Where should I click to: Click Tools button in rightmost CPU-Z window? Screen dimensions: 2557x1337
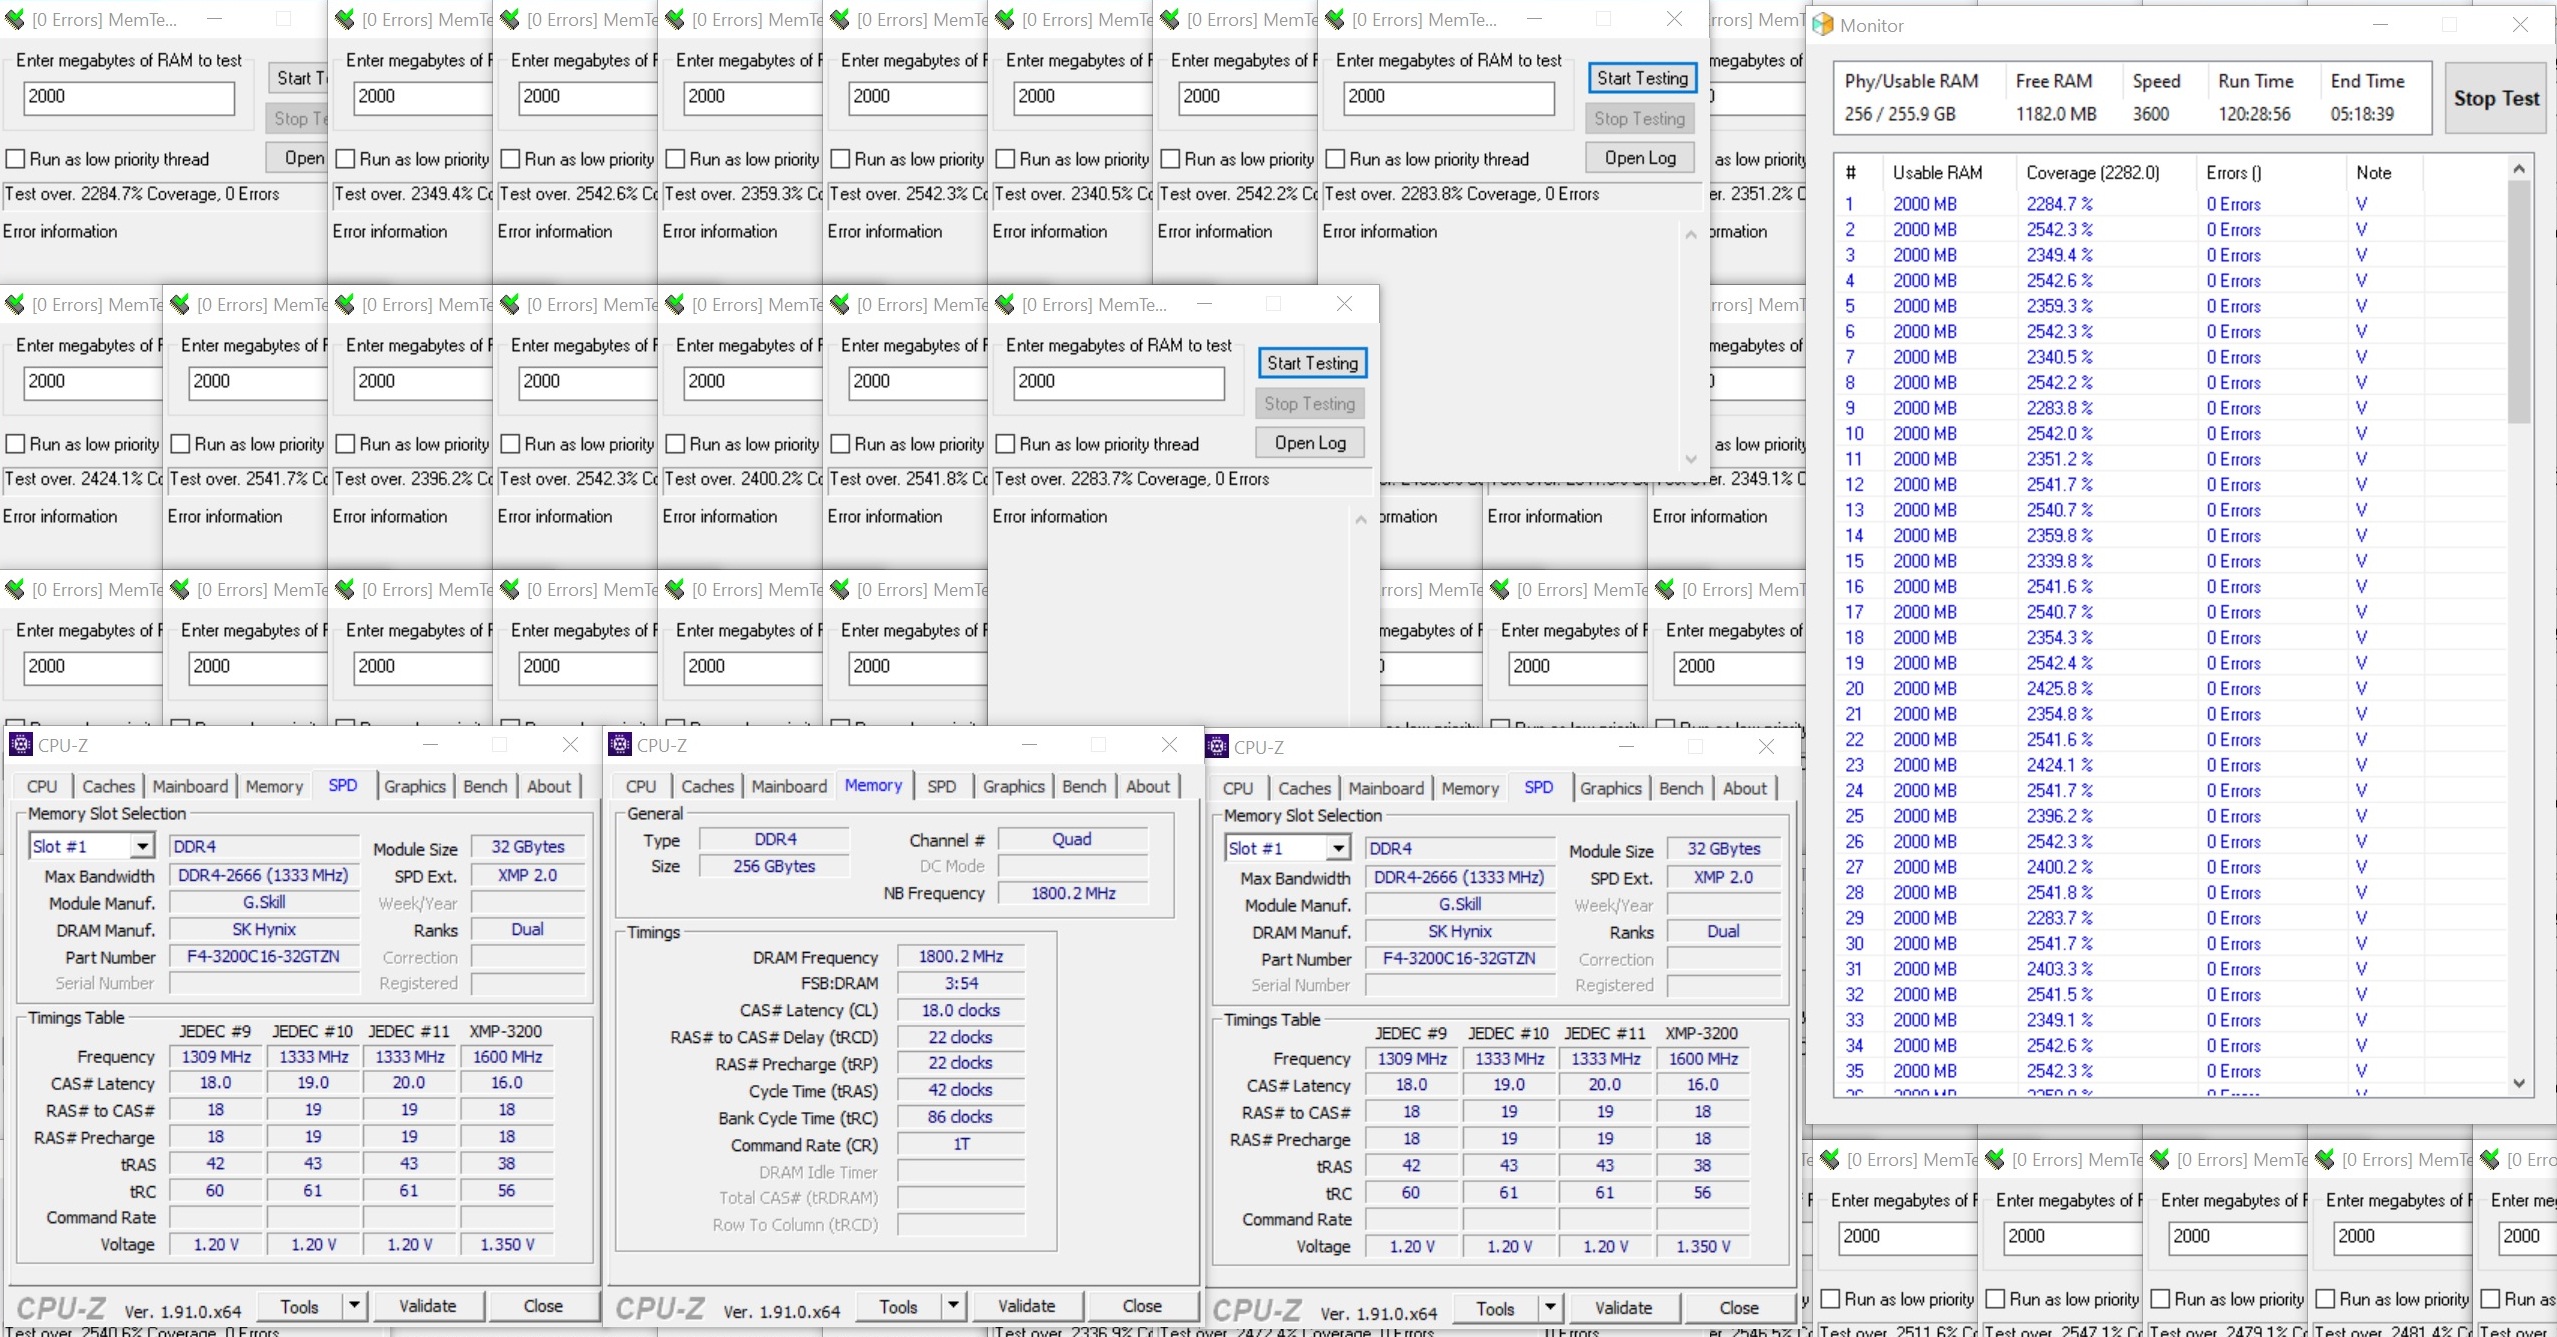click(x=1494, y=1308)
